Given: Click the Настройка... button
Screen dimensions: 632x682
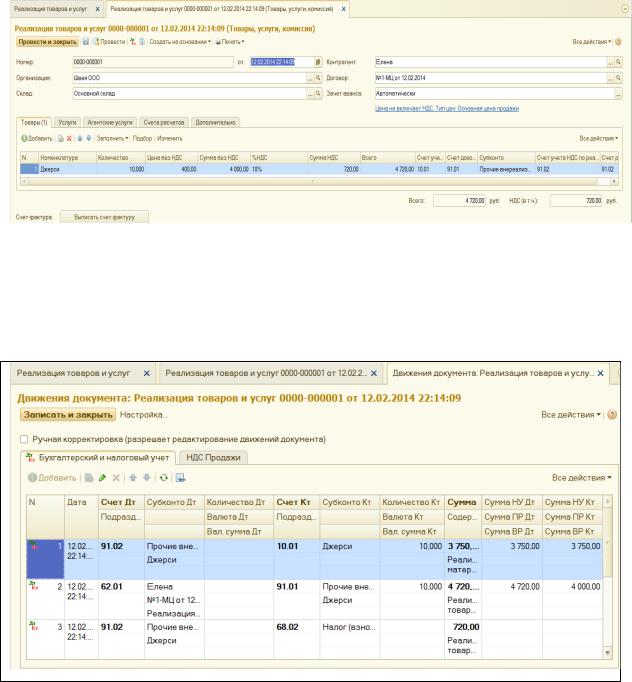Looking at the screenshot, I should pos(144,415).
